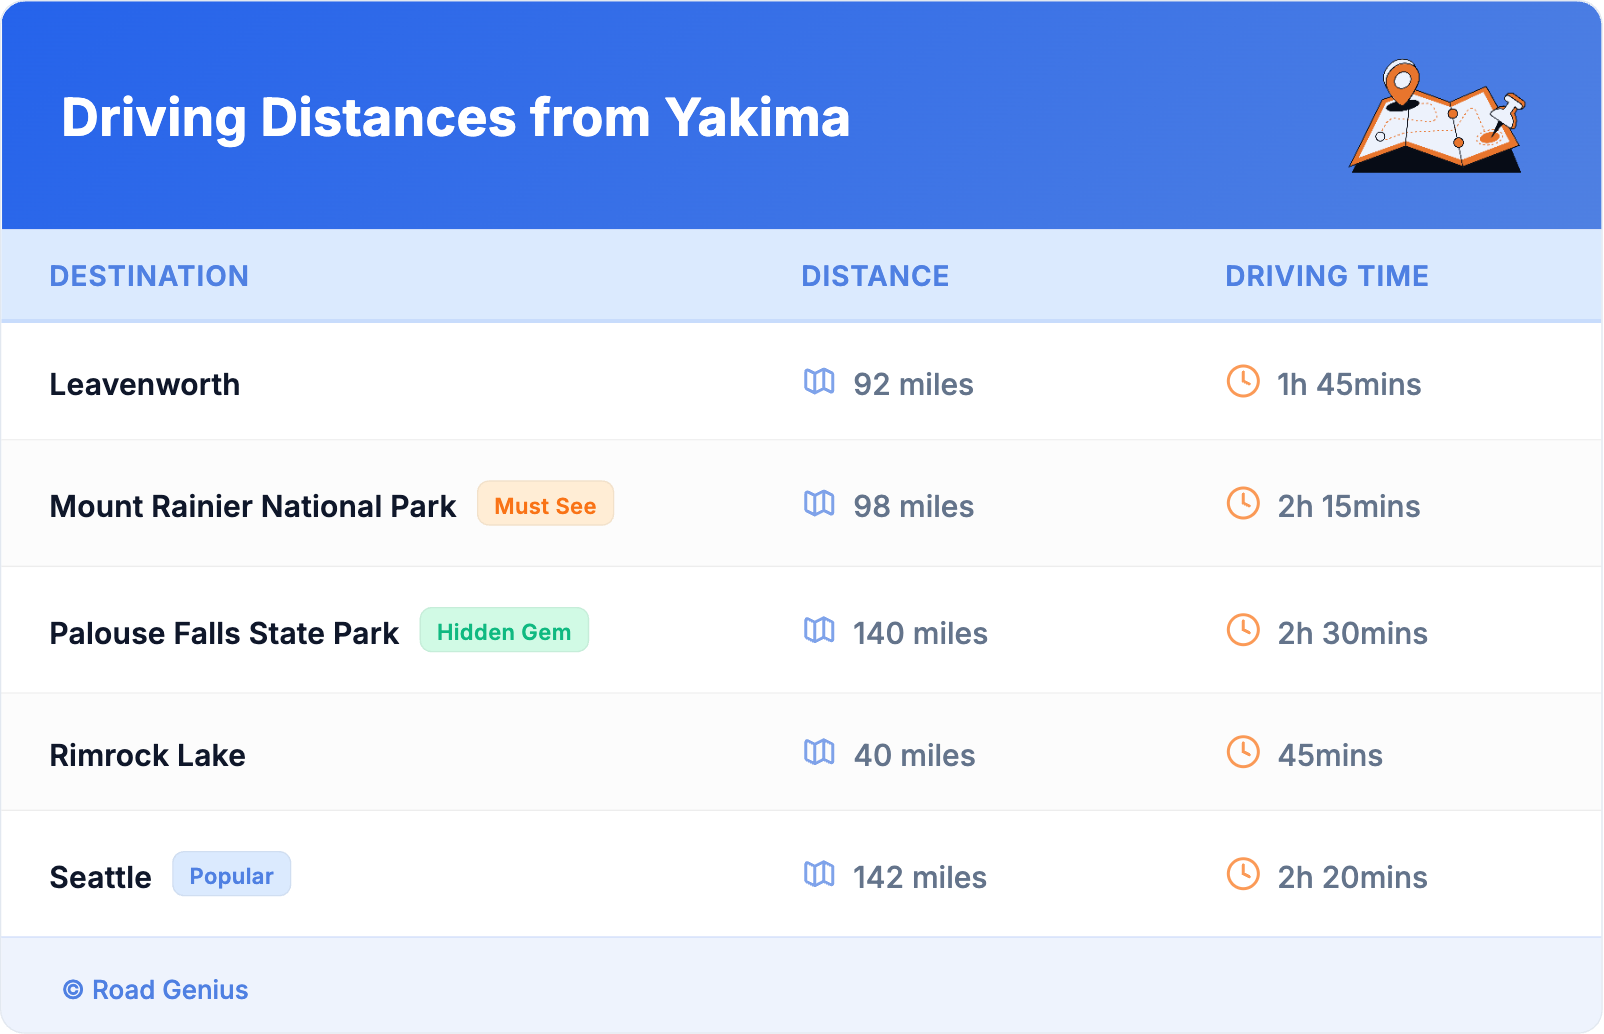
Task: Click the Destination column header
Action: [149, 276]
